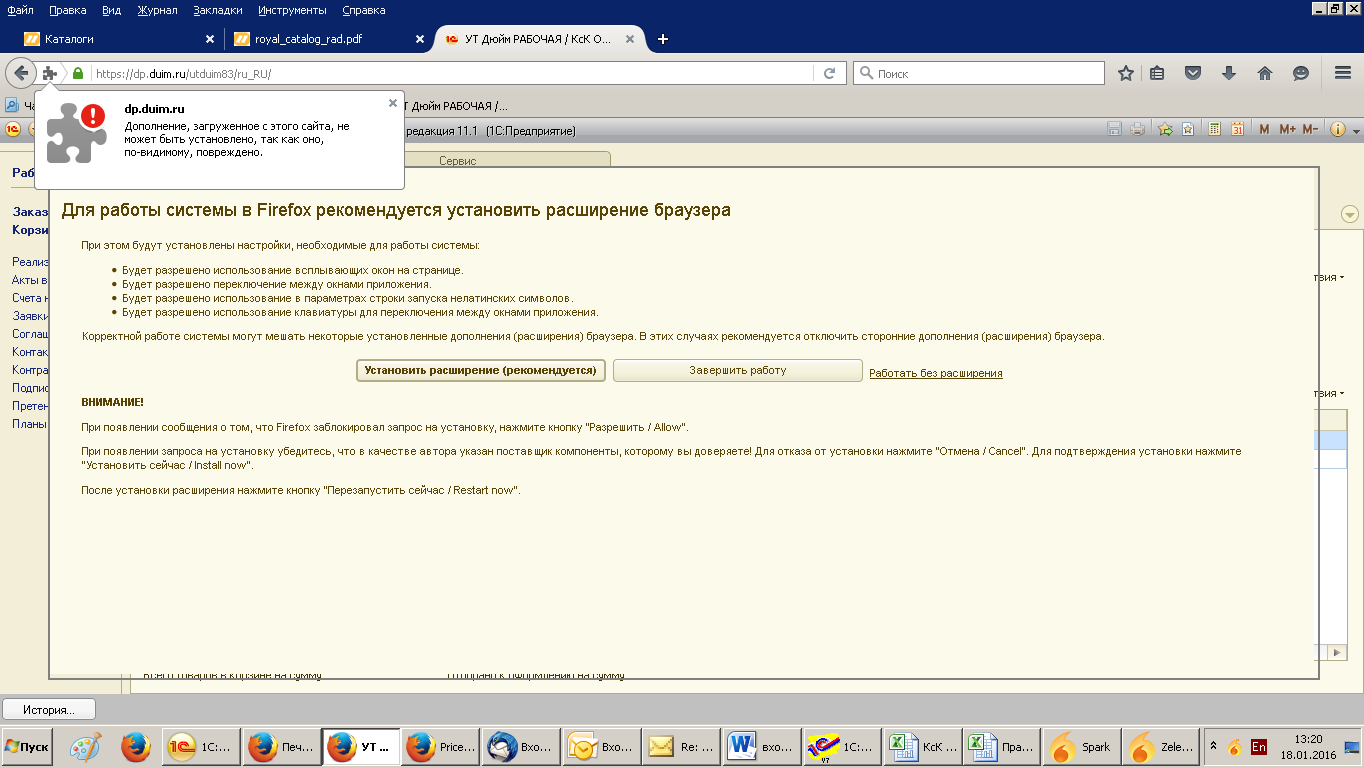The image size is (1364, 768).
Task: Click the green padlock site identity icon
Action: (x=78, y=73)
